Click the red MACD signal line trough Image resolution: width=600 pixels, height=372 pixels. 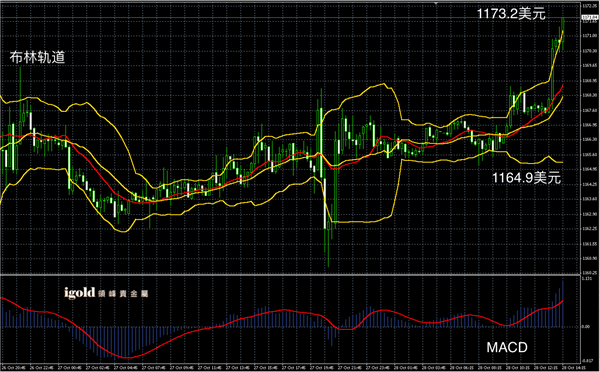pyautogui.click(x=126, y=357)
